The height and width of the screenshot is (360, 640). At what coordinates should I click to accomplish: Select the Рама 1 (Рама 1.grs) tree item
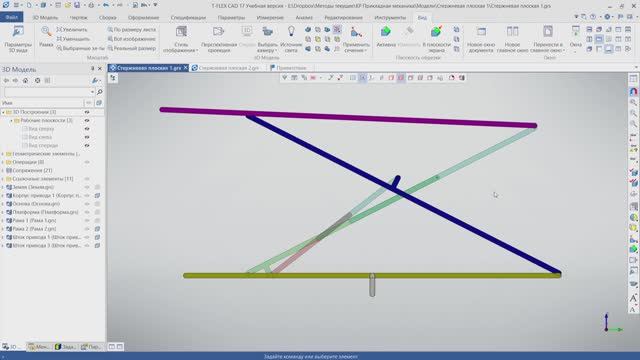click(34, 220)
